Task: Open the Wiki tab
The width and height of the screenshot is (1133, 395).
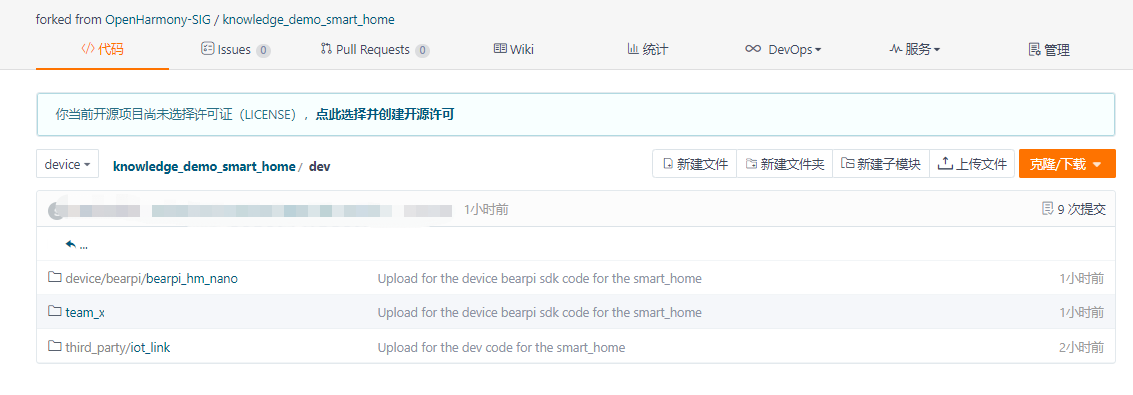Action: (x=514, y=49)
